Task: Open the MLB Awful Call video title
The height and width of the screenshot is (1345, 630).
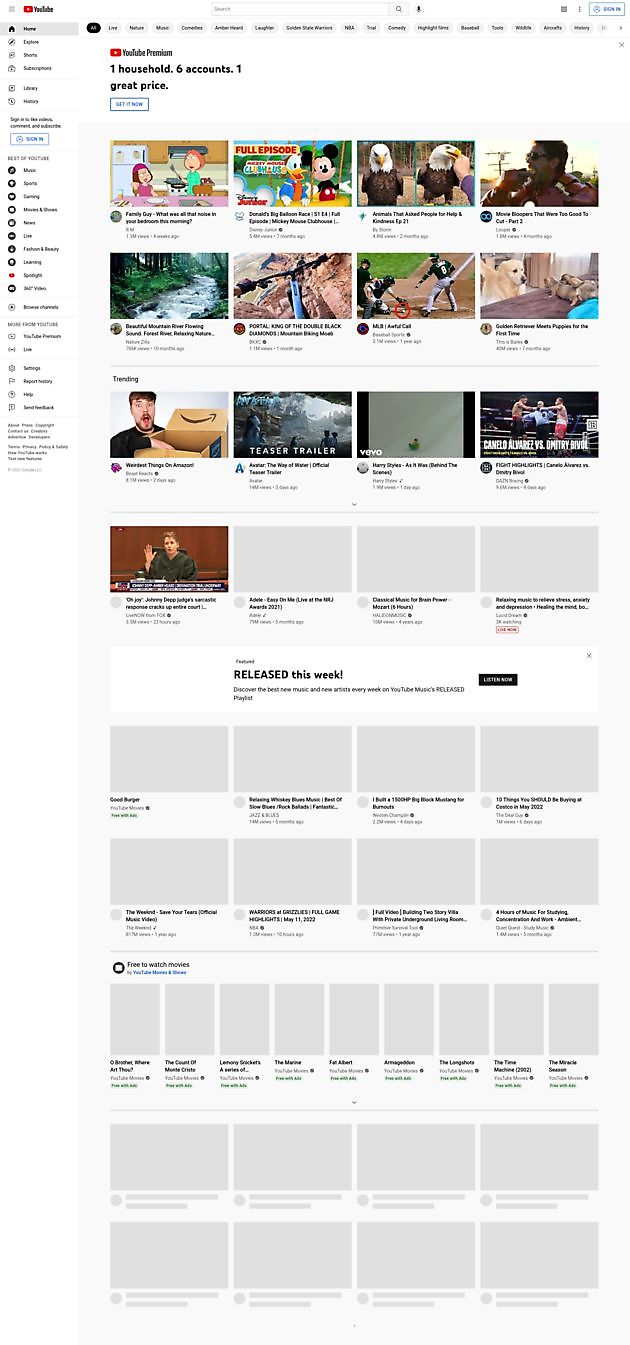Action: point(392,326)
